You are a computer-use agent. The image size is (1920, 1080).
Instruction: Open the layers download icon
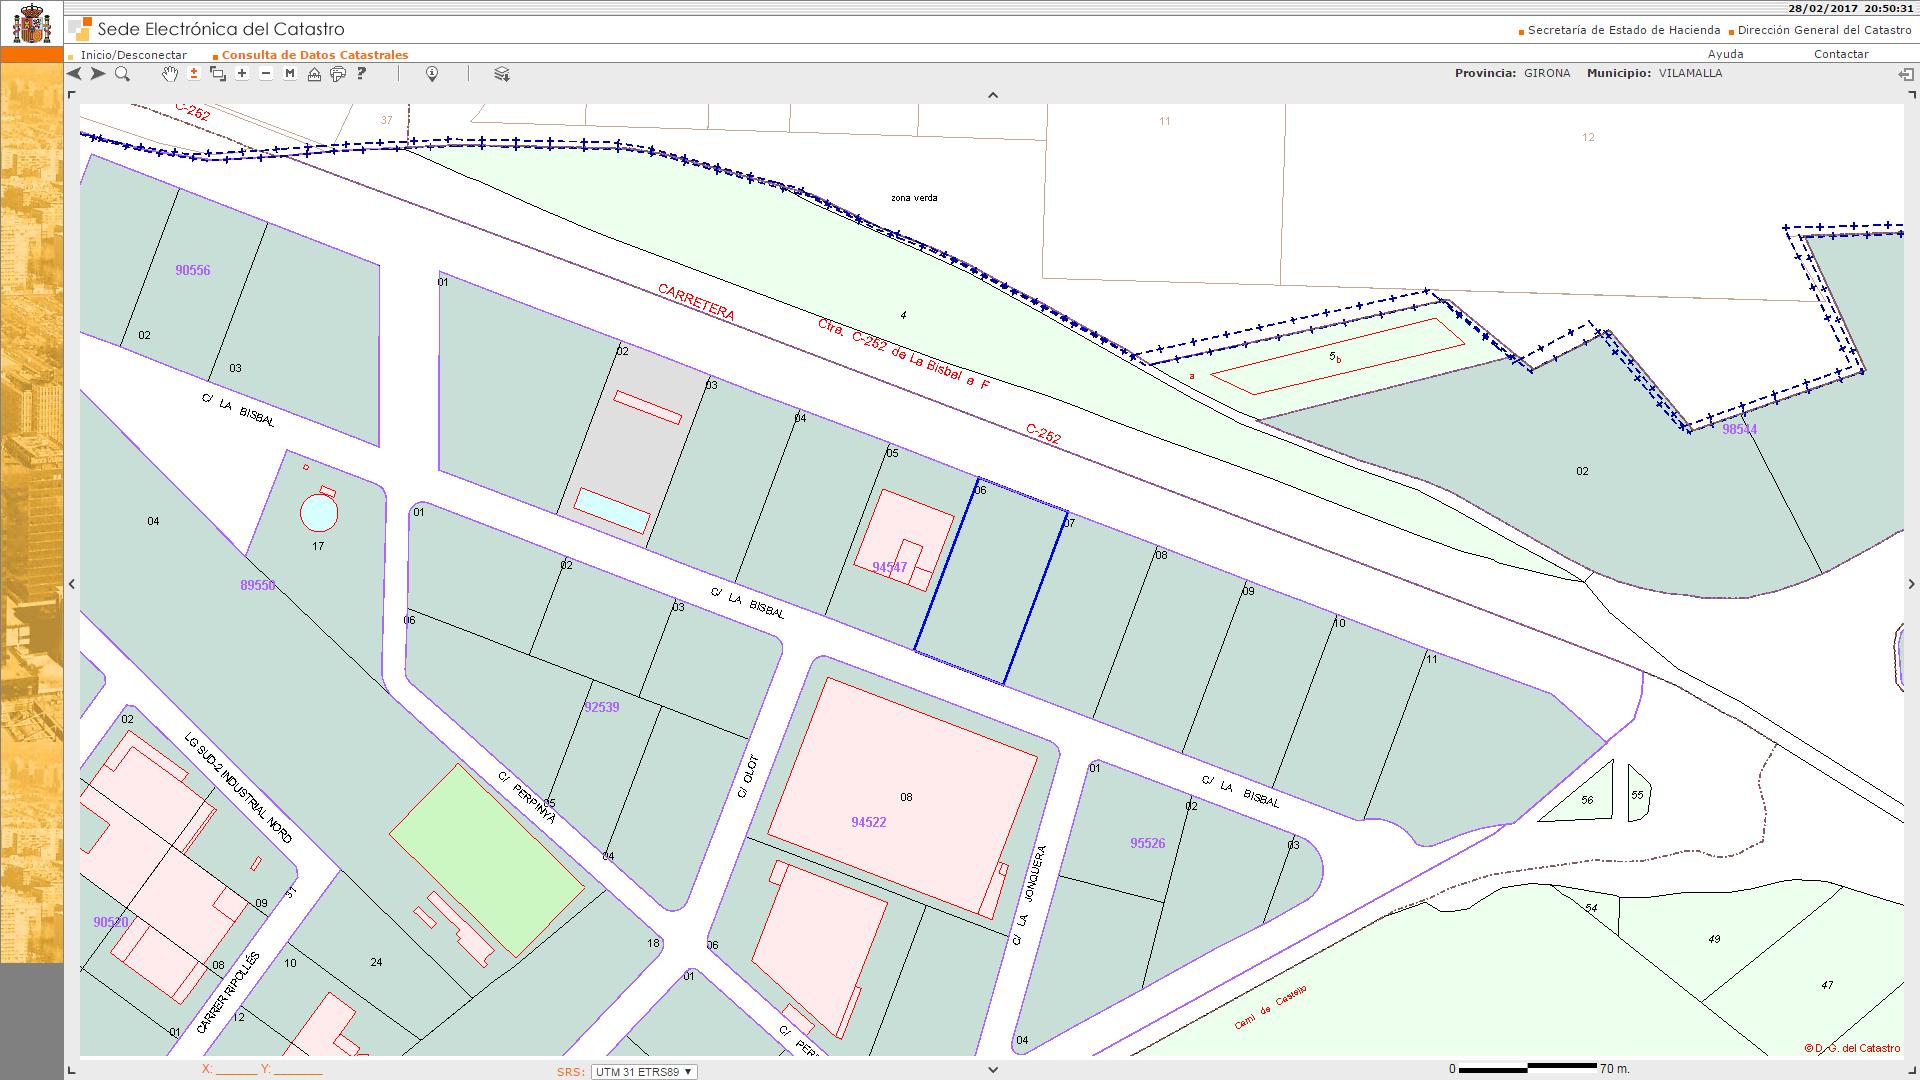[502, 74]
